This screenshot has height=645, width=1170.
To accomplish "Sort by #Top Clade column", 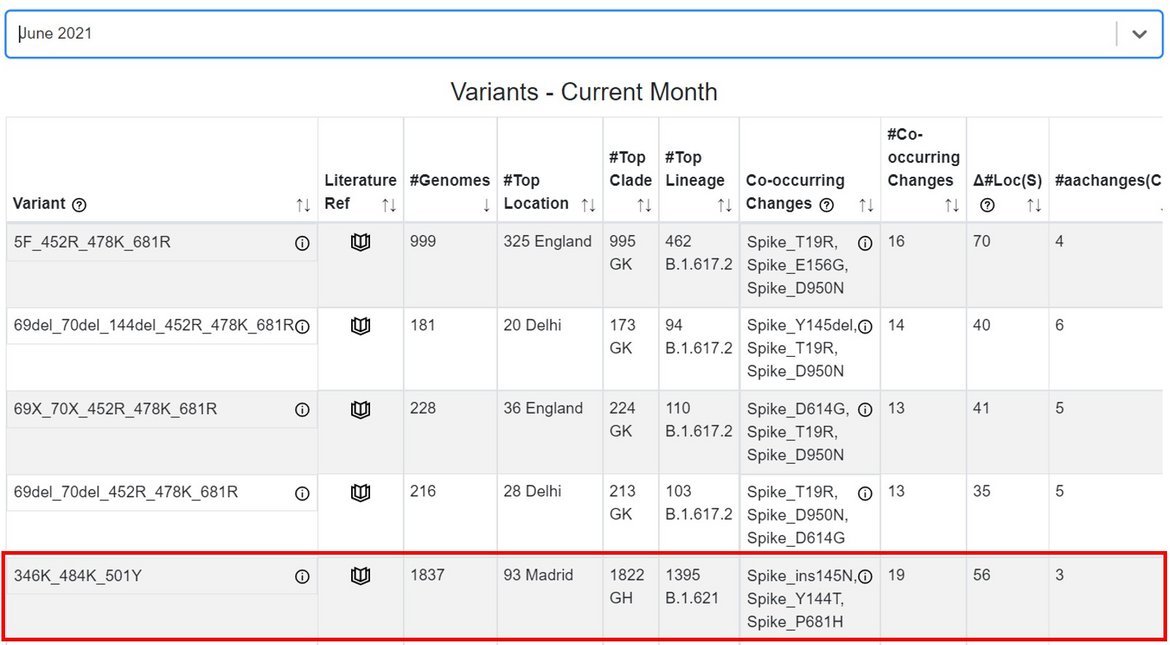I will tap(644, 205).
